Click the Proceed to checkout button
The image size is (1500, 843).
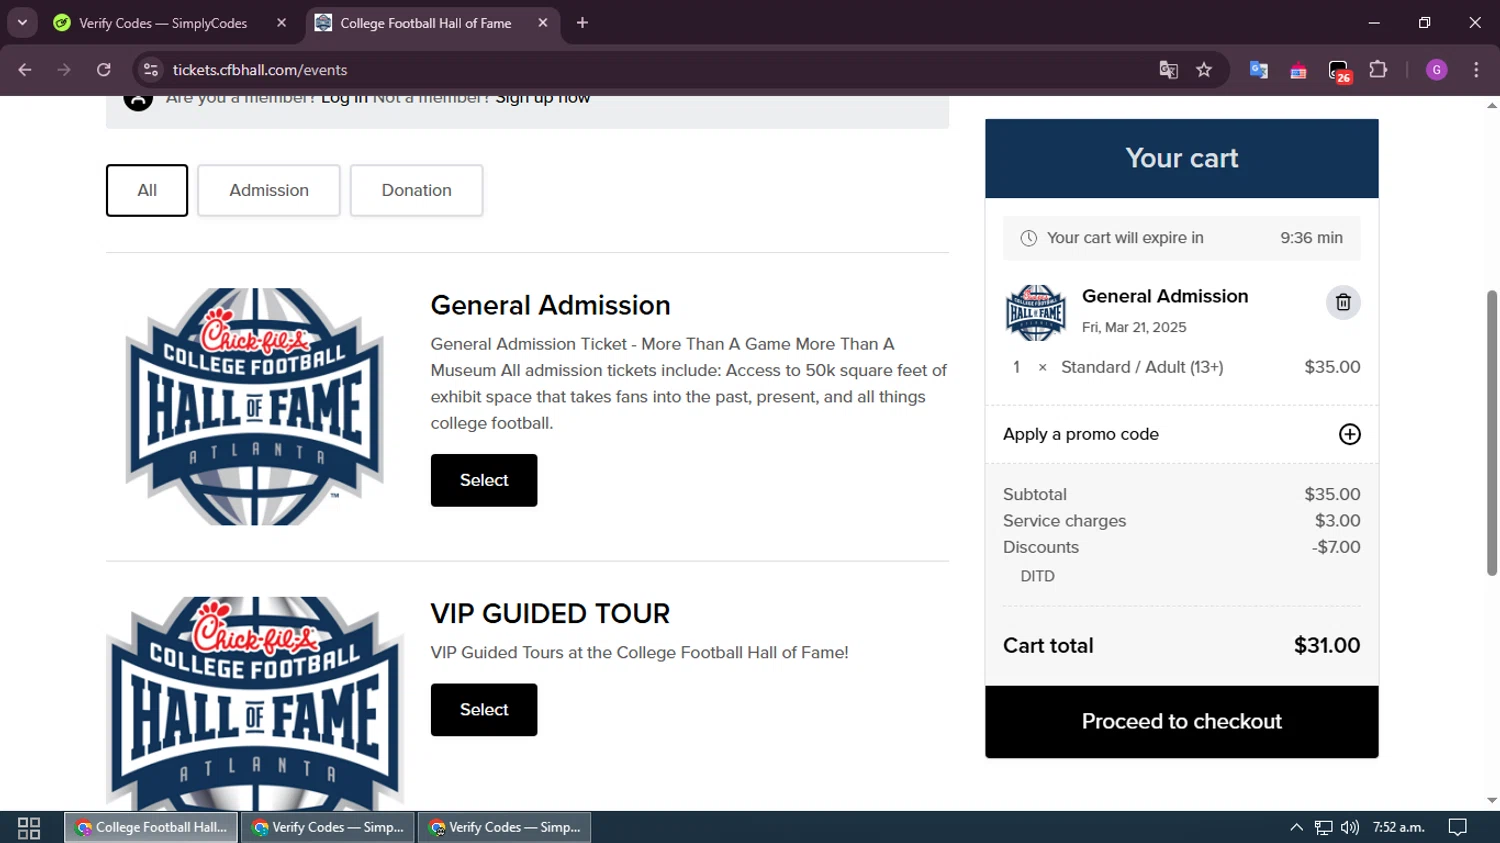(1181, 722)
